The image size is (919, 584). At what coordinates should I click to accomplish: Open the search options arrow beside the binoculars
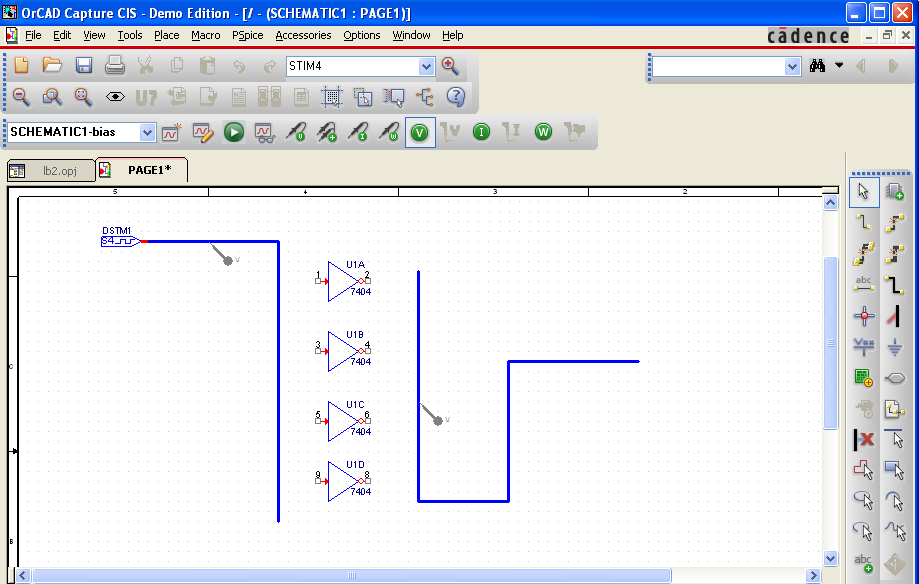839,66
